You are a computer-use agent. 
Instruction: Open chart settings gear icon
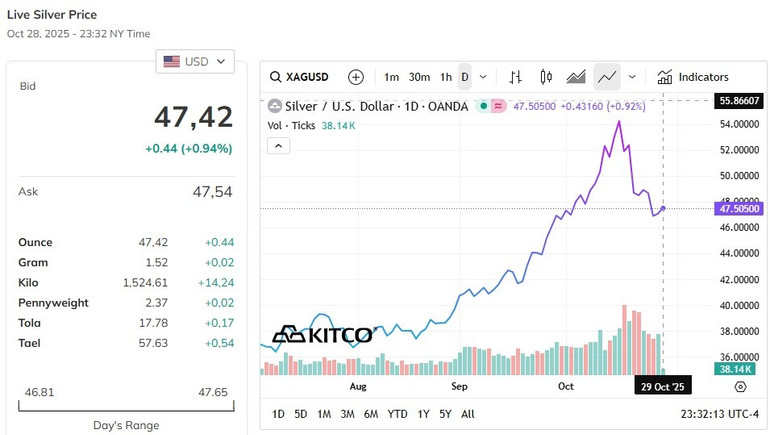(x=740, y=386)
